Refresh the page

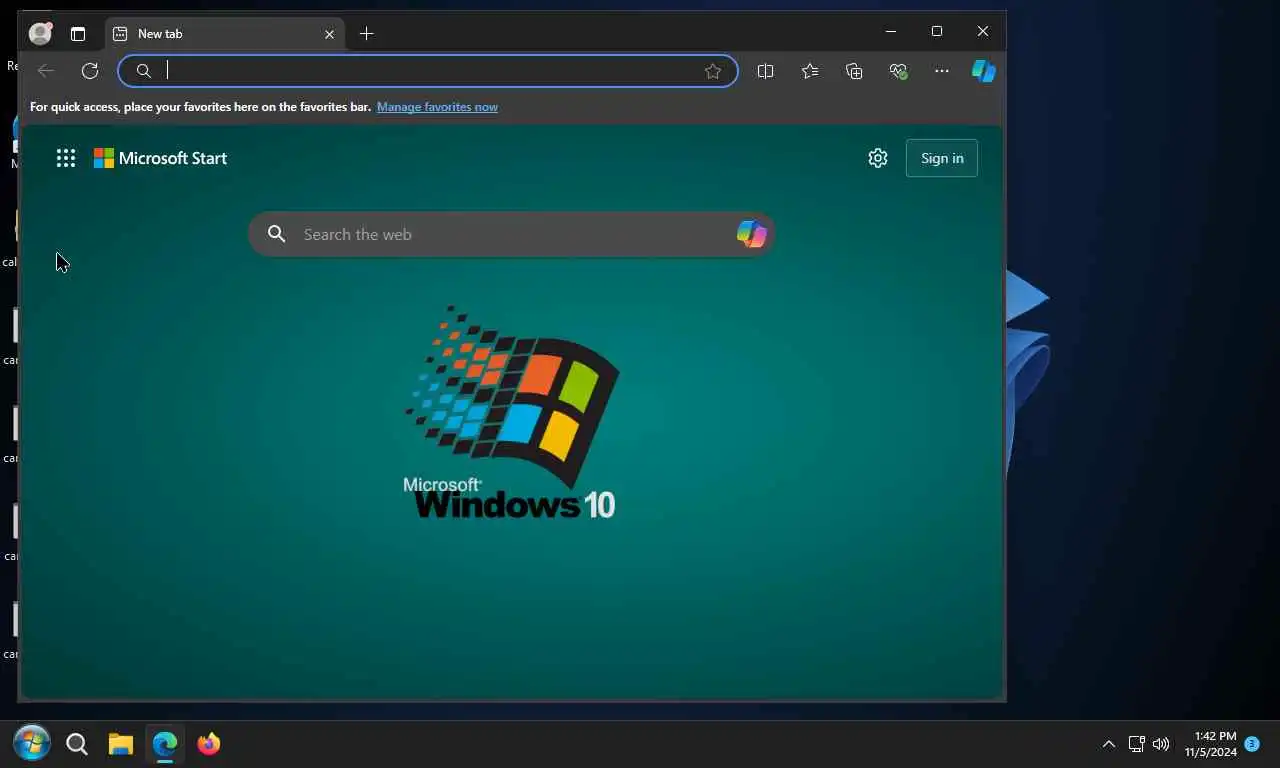coord(90,71)
